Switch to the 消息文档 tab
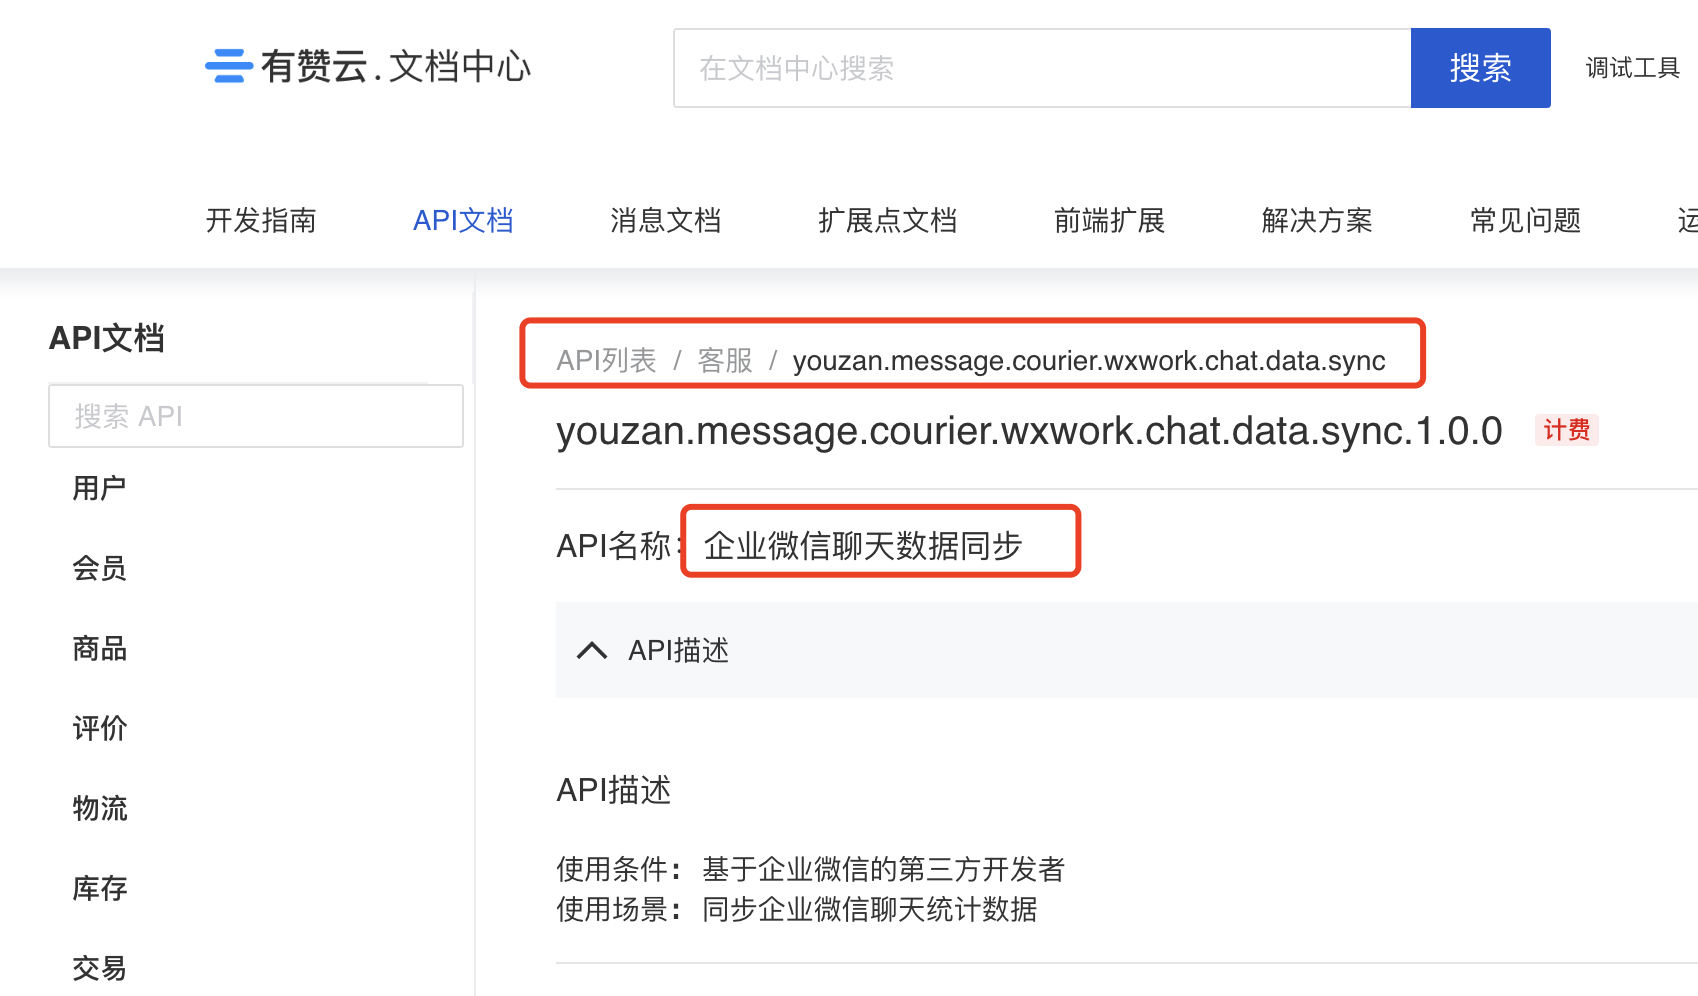The image size is (1698, 996). (665, 220)
